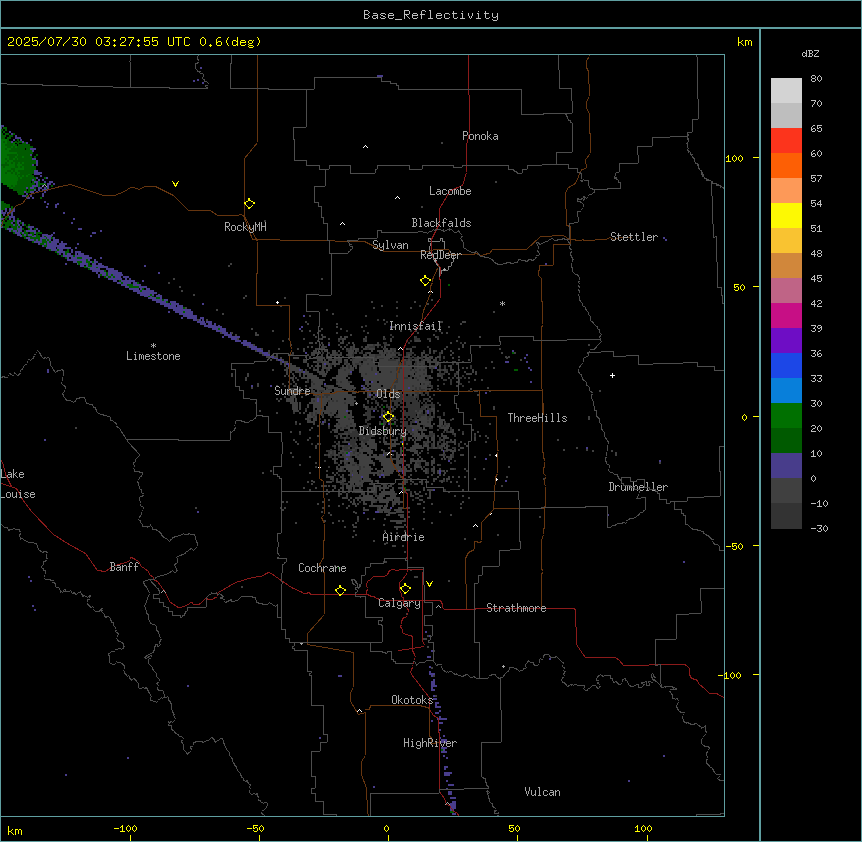
Task: Click the RedDeer city label
Action: [440, 255]
